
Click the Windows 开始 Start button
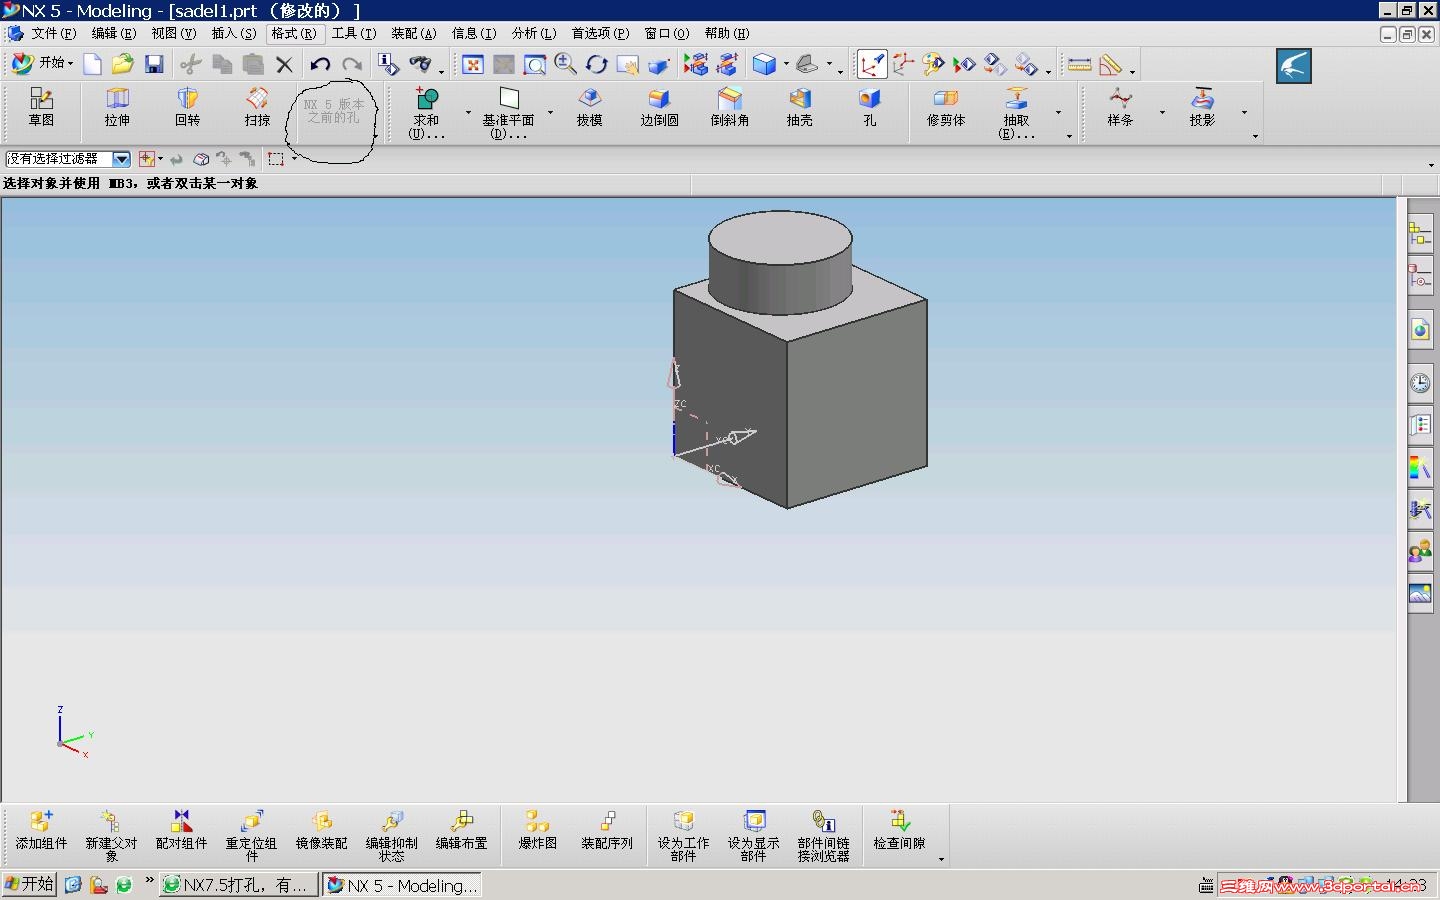click(x=29, y=884)
